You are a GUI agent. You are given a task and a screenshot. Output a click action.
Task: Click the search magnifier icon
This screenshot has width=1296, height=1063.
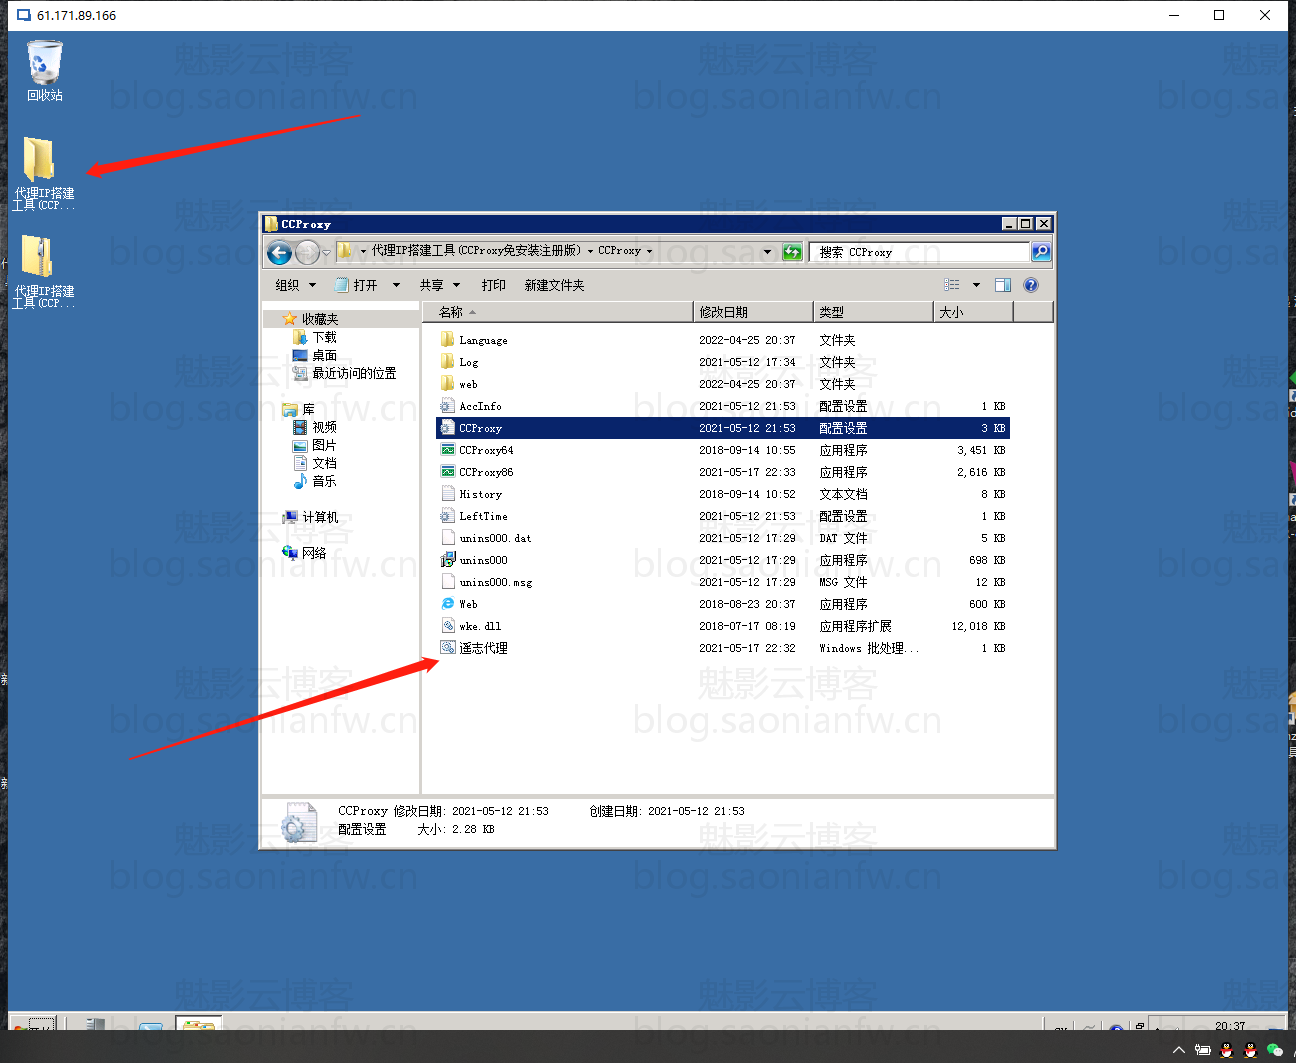coord(1041,252)
